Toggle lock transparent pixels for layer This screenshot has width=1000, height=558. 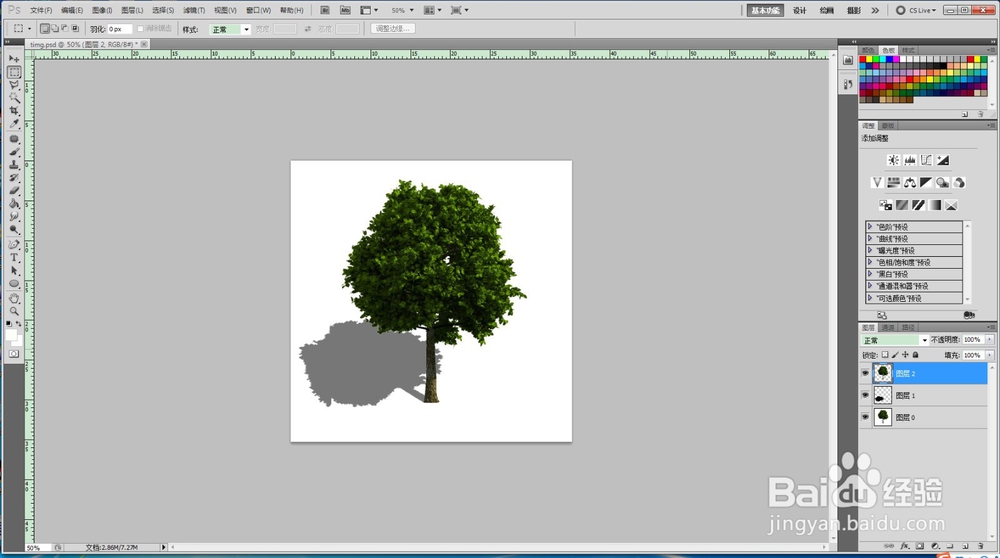[x=885, y=355]
